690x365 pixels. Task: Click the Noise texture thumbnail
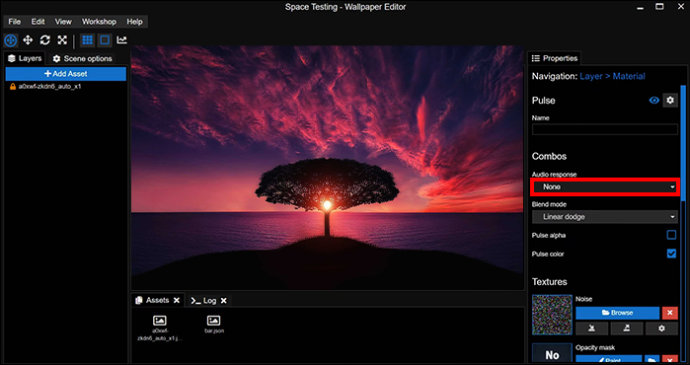[552, 315]
